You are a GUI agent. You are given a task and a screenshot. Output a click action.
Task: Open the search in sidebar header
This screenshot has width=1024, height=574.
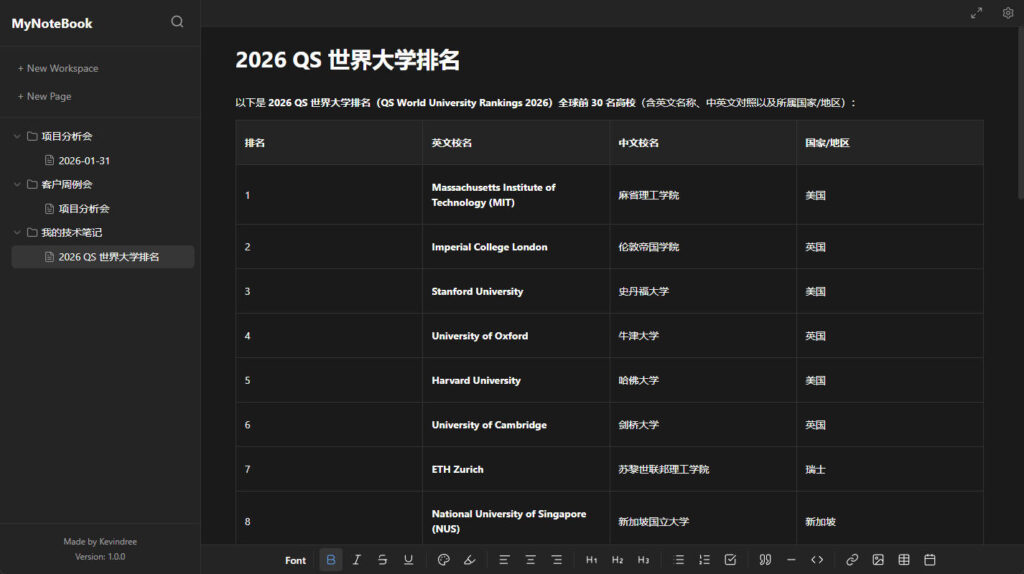click(x=177, y=22)
